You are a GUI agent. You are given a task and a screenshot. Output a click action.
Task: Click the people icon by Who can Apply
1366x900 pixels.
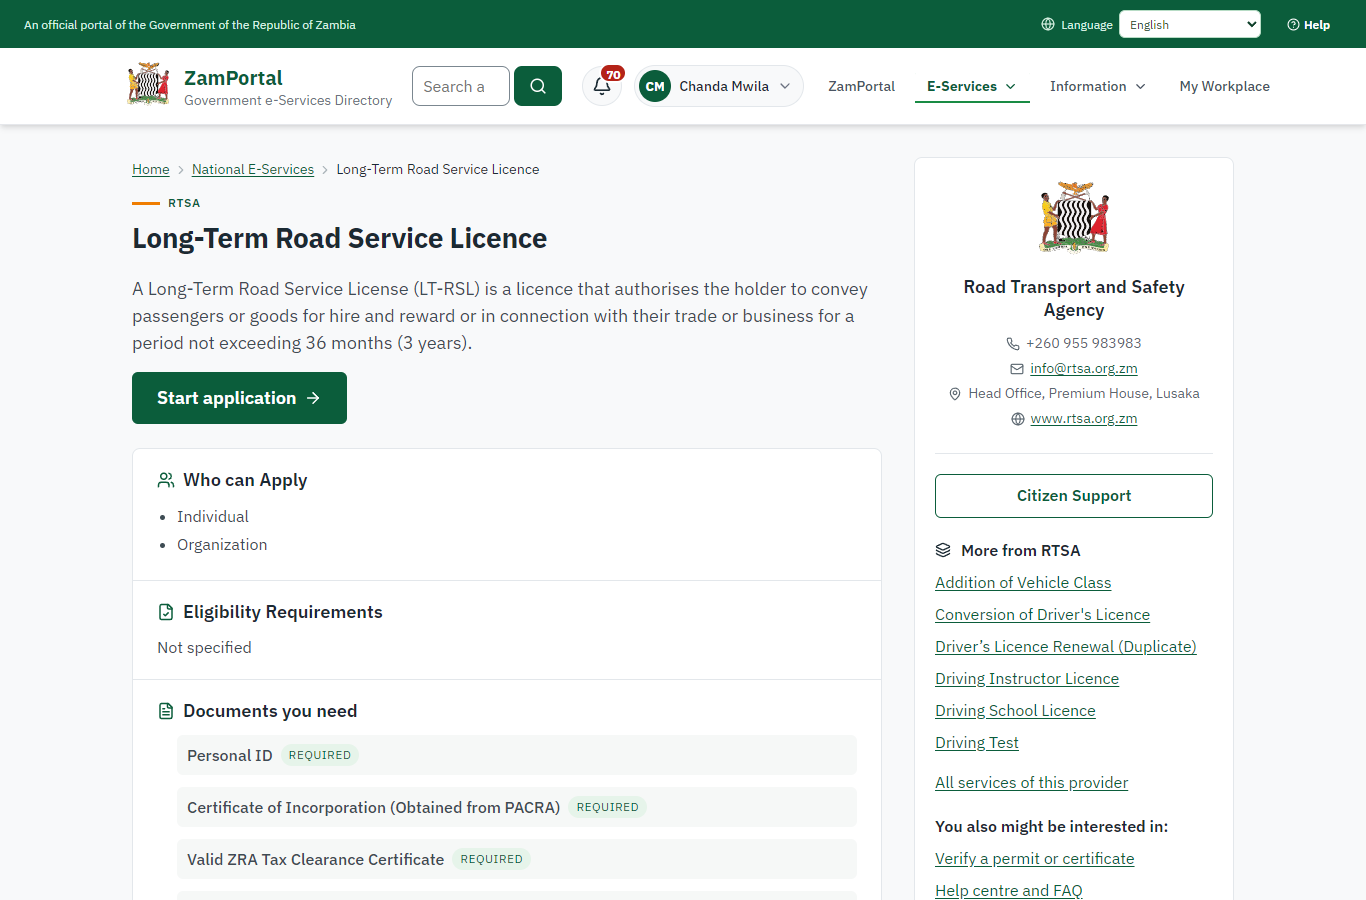166,480
